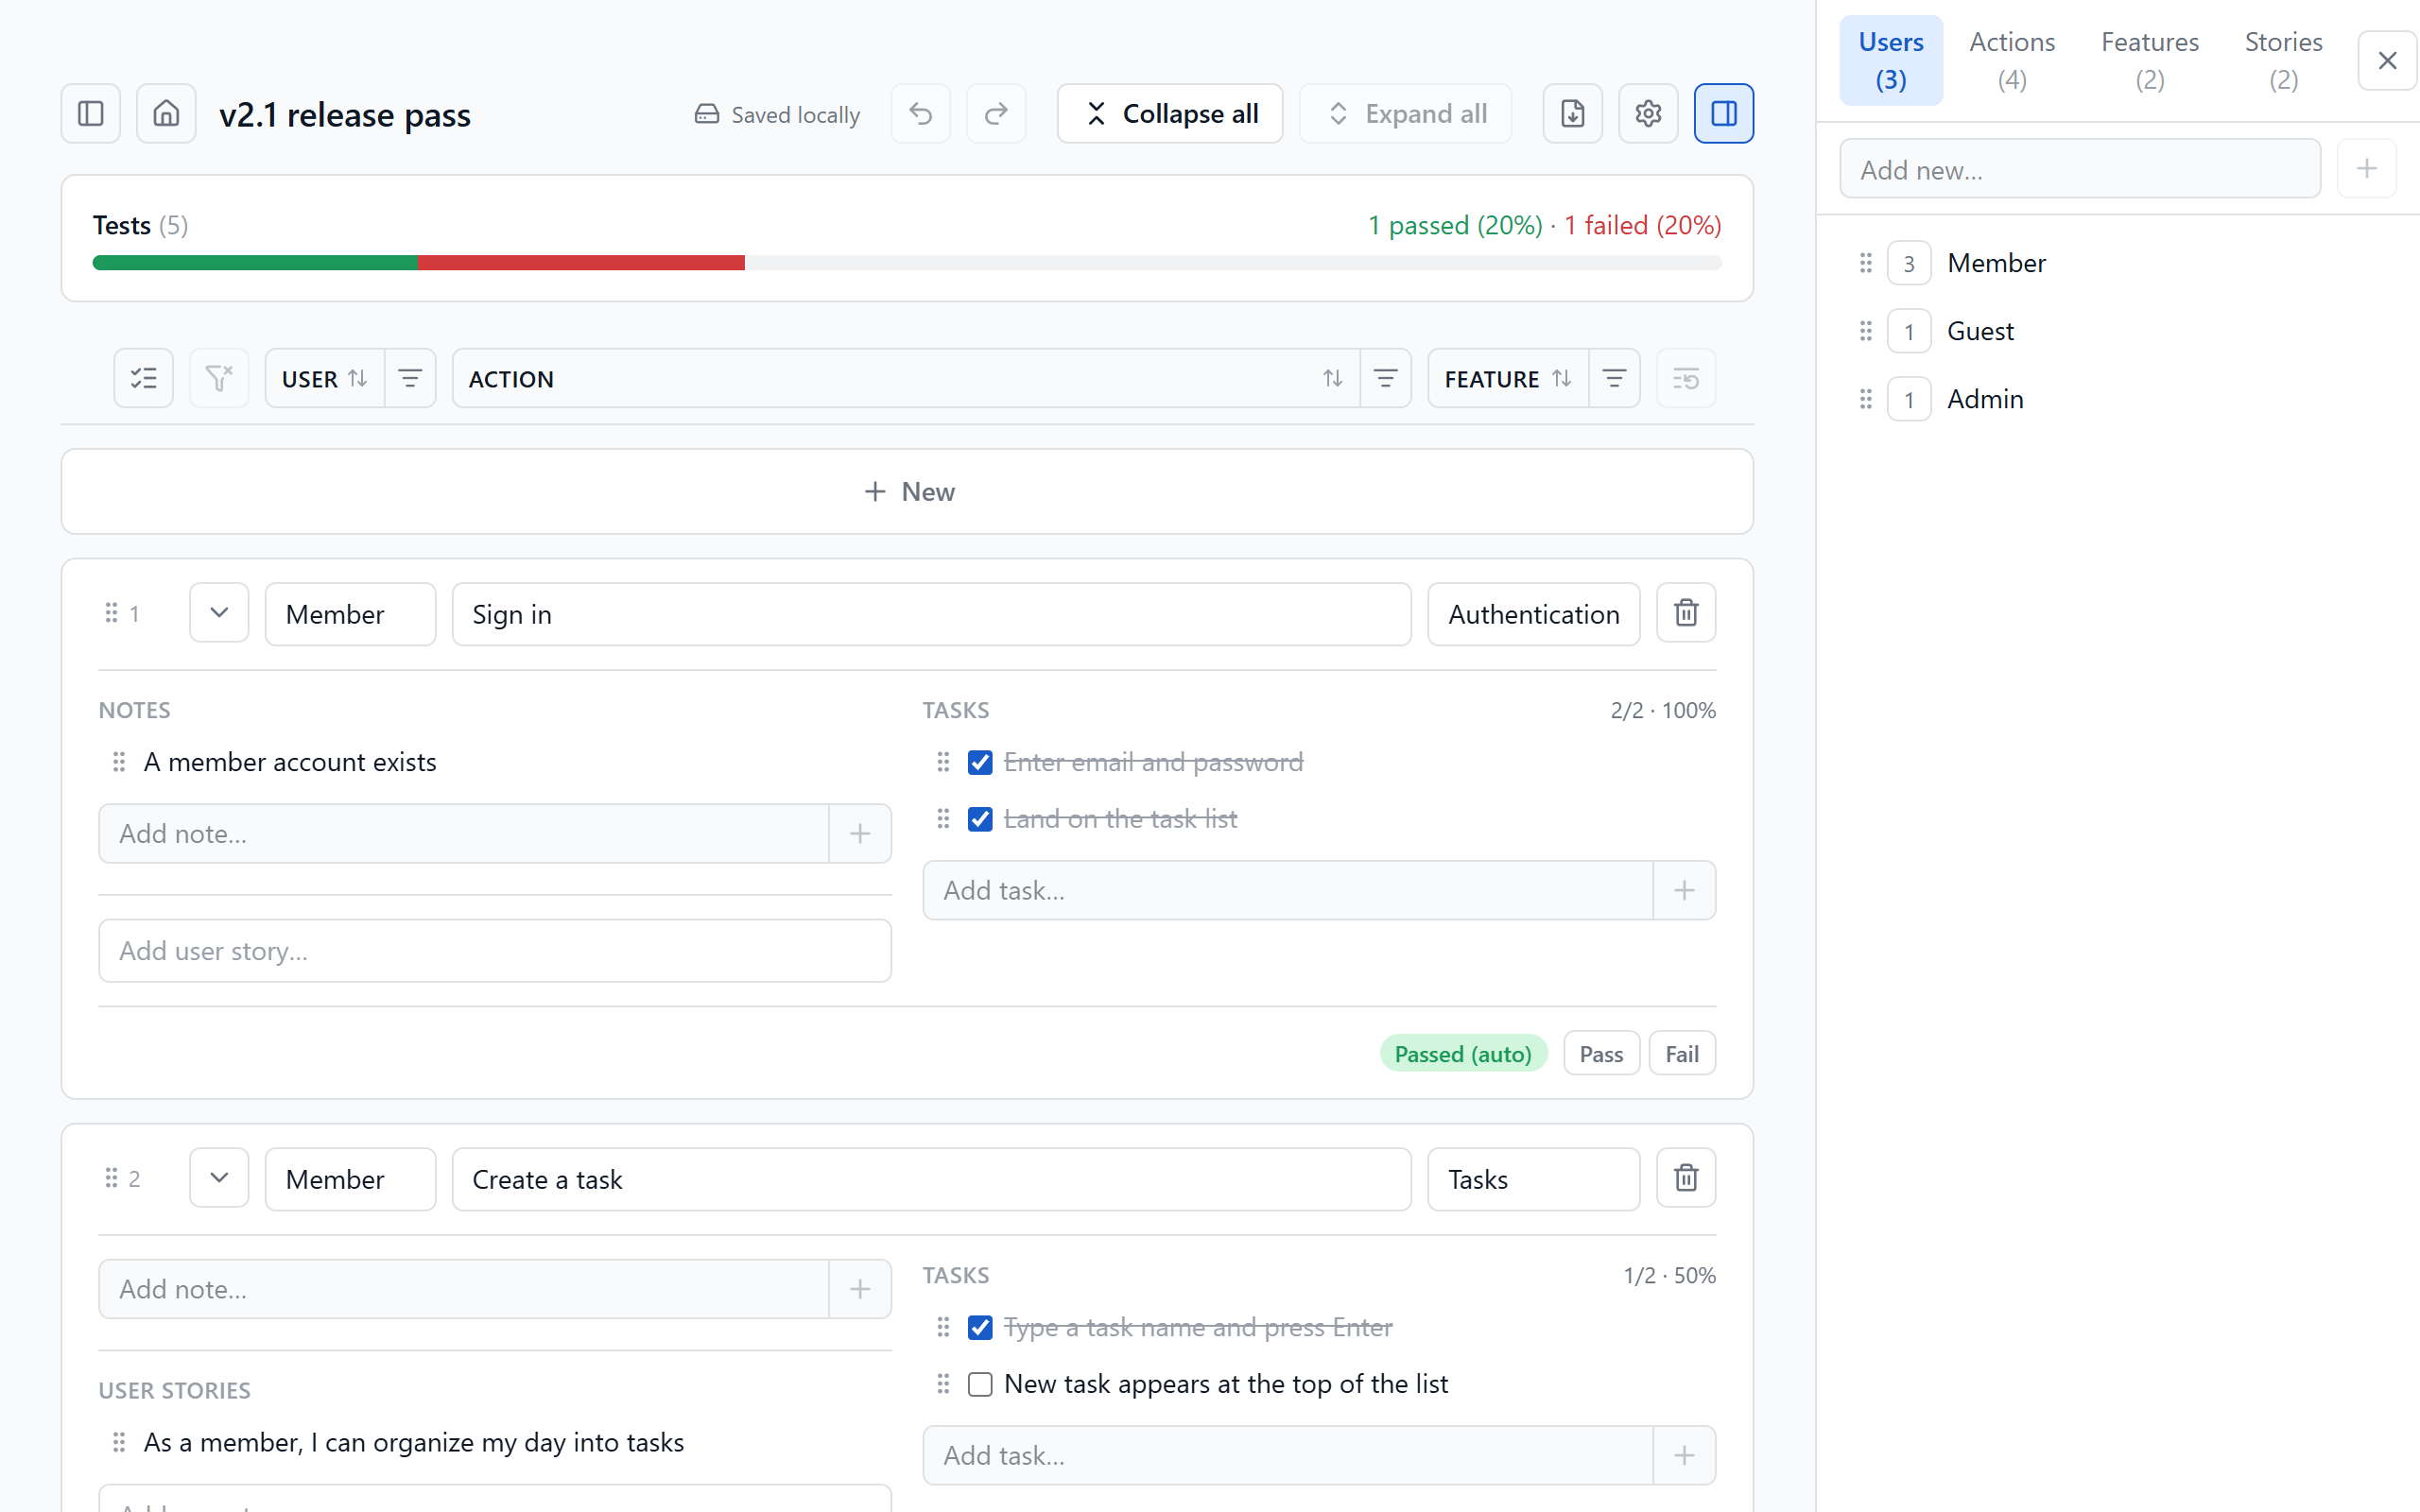Viewport: 2420px width, 1512px height.
Task: Check New task appears at top of list
Action: tap(980, 1385)
